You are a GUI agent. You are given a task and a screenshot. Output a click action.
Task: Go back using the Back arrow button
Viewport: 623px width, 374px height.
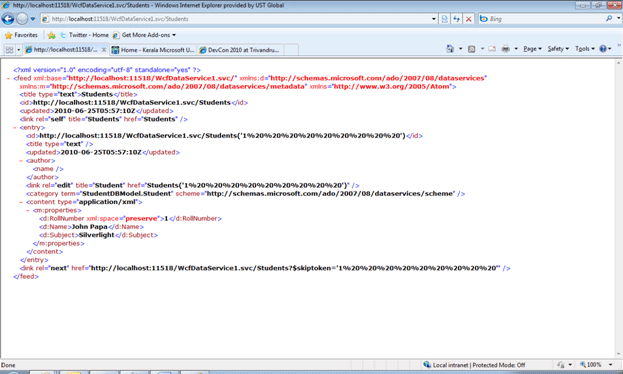pos(8,19)
